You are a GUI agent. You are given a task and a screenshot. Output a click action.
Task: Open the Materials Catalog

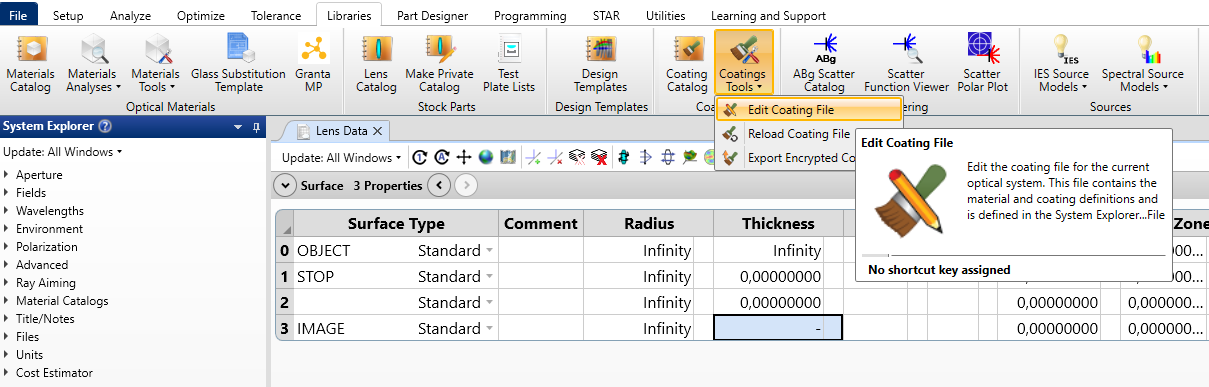pyautogui.click(x=31, y=65)
